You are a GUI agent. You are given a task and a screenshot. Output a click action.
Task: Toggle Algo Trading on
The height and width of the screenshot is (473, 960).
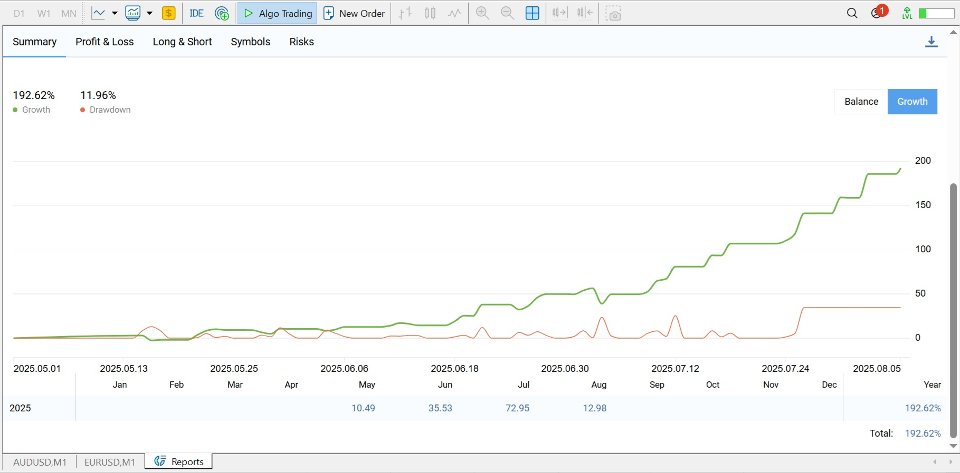[276, 14]
